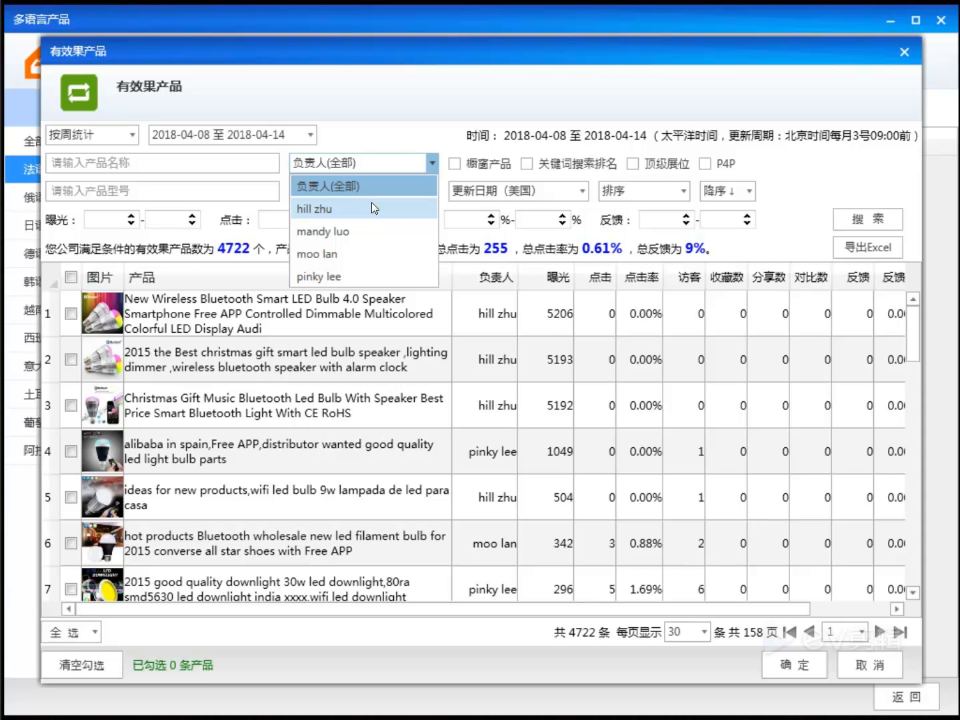Cancel with the 取消 button

869,665
